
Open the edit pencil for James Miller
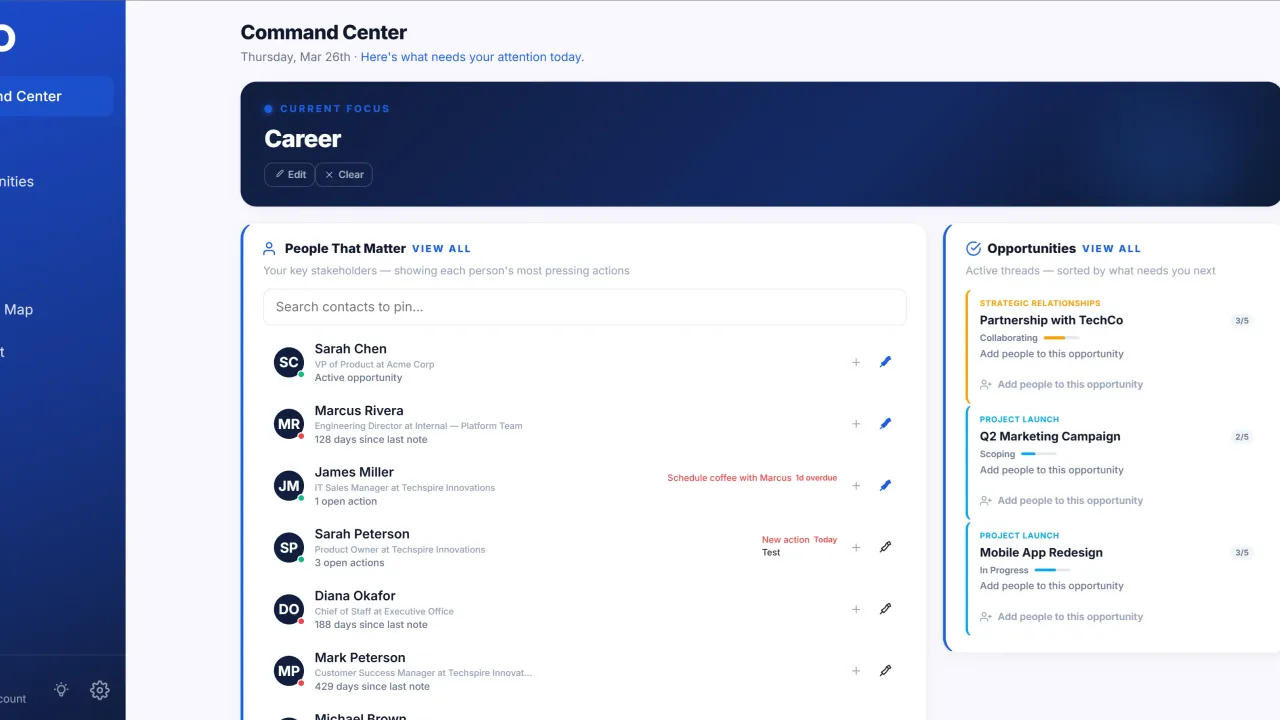tap(885, 485)
